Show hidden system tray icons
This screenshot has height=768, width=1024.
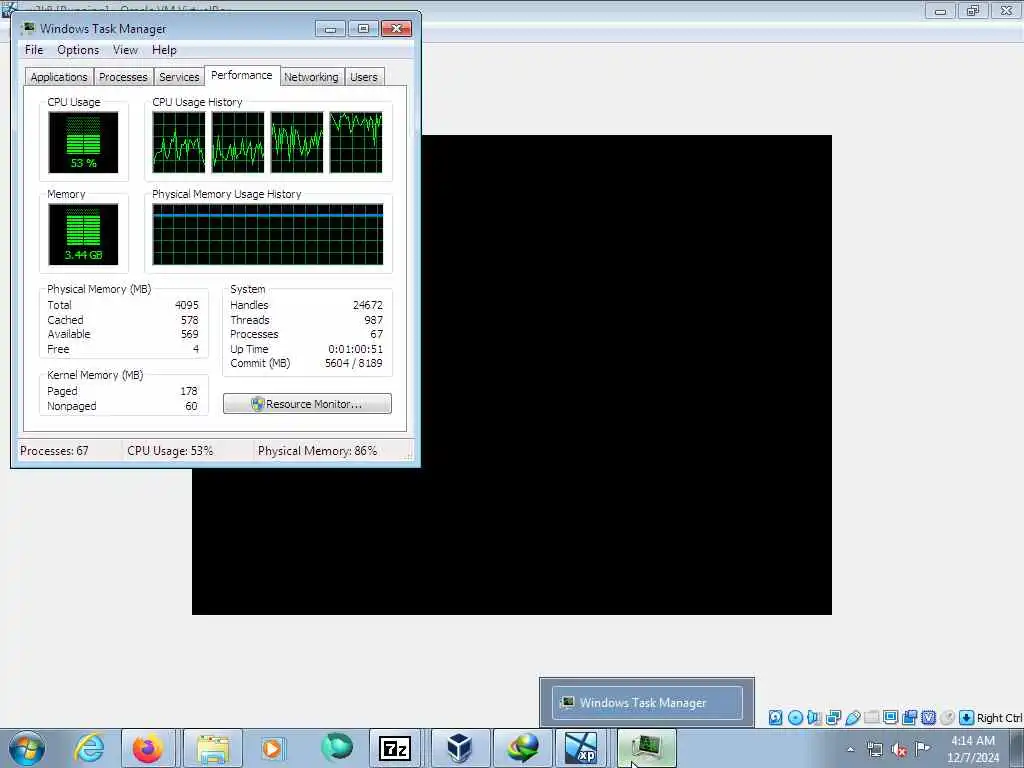point(850,749)
